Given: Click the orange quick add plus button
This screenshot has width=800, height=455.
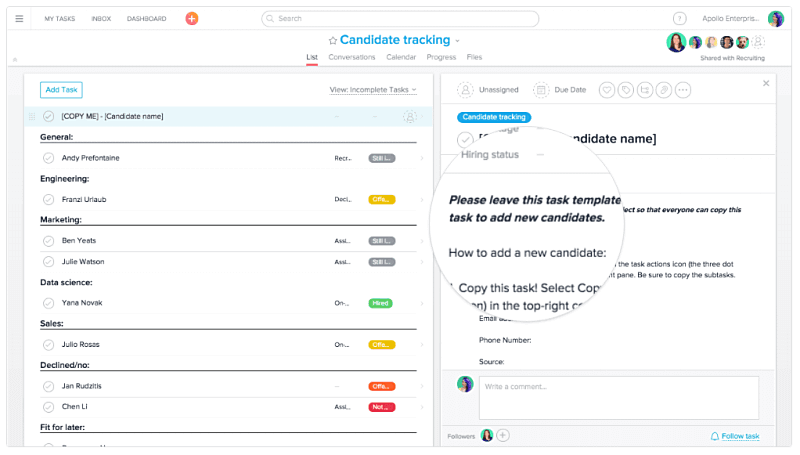Looking at the screenshot, I should click(x=192, y=18).
